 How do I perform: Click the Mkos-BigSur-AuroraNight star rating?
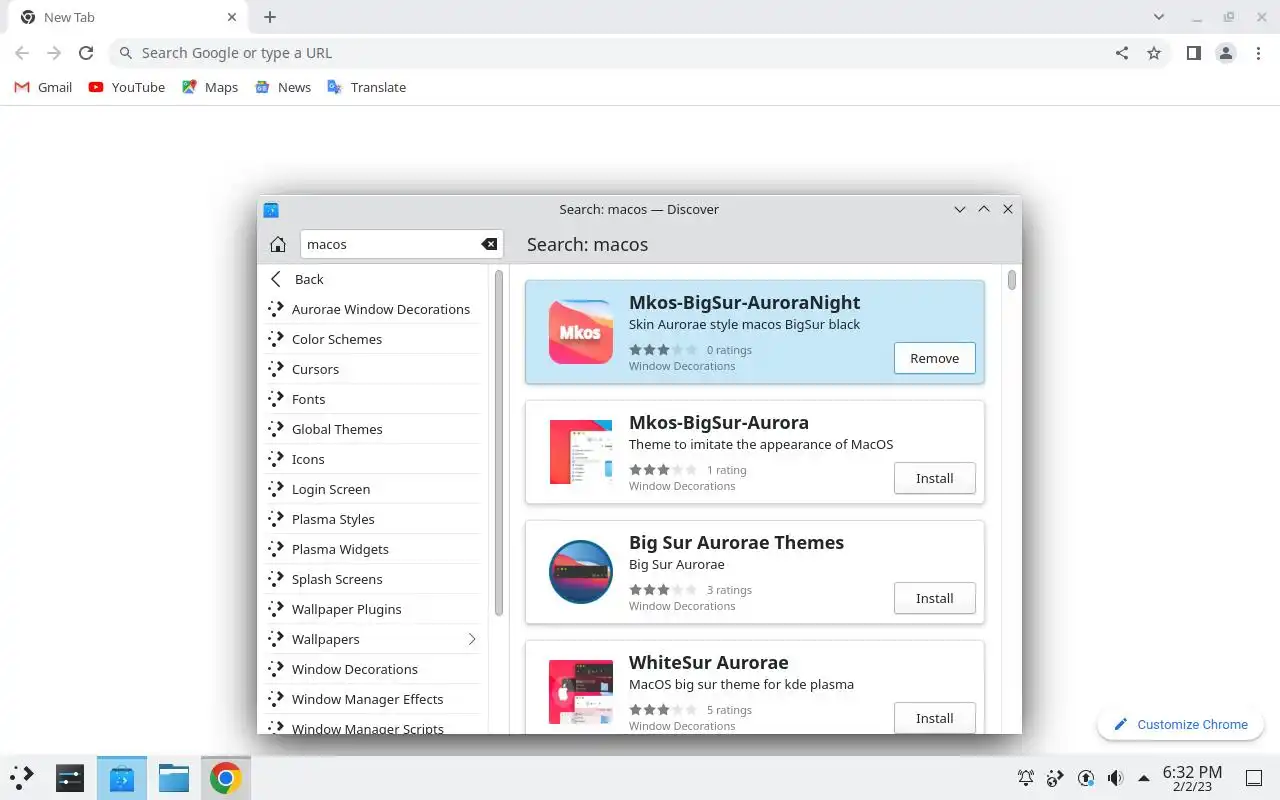663,350
